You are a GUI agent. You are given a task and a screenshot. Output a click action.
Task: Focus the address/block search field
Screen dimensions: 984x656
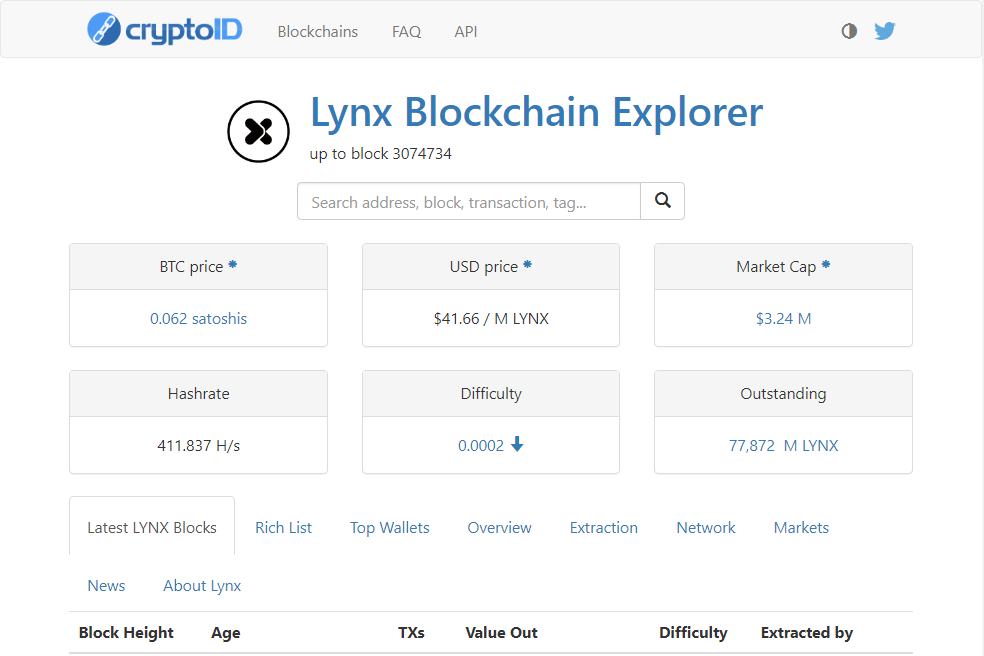(469, 202)
